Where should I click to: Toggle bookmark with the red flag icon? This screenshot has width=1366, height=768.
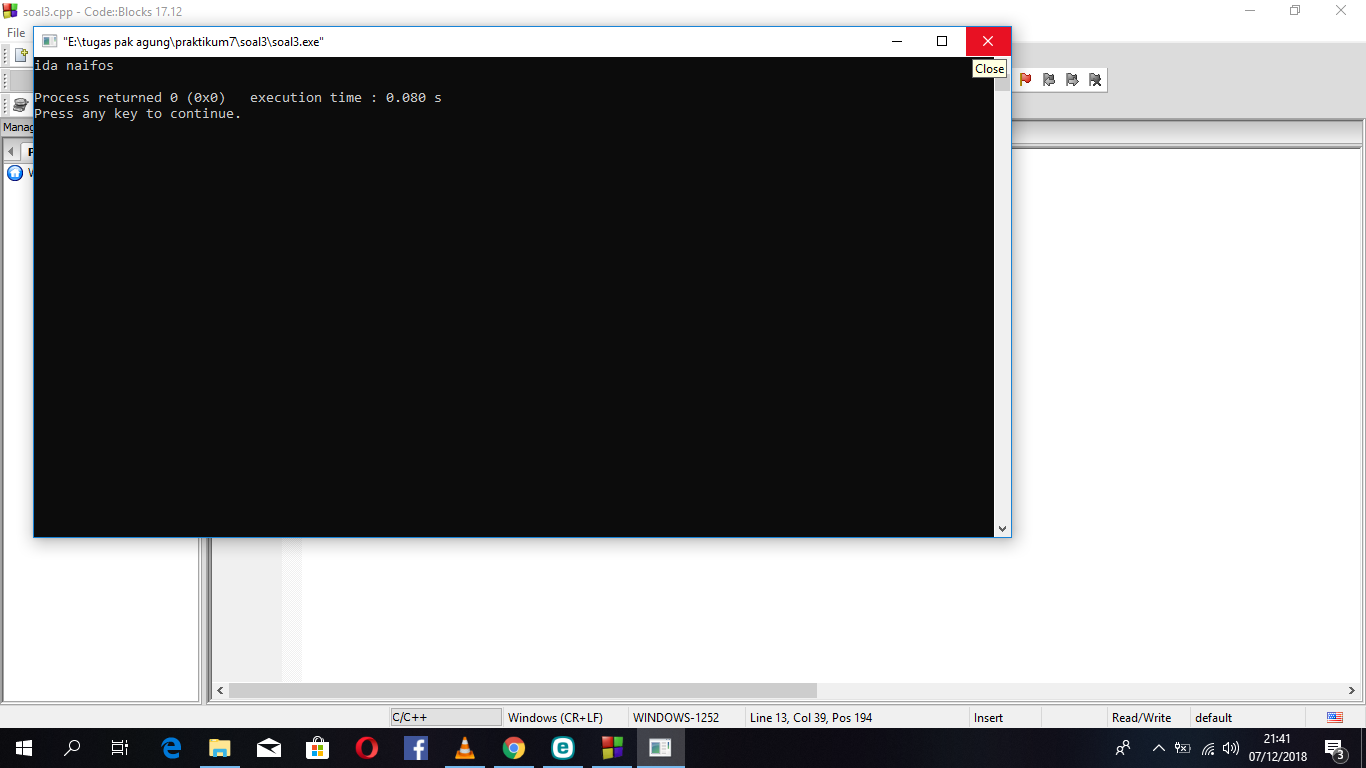click(1025, 79)
